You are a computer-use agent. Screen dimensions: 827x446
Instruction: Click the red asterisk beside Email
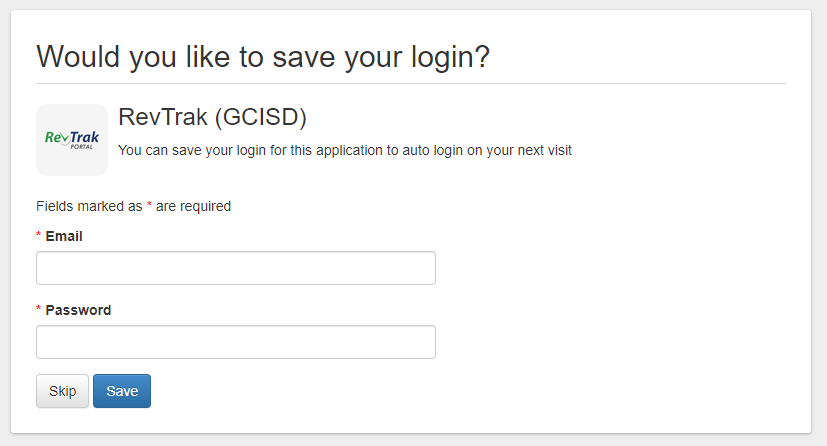(x=39, y=237)
